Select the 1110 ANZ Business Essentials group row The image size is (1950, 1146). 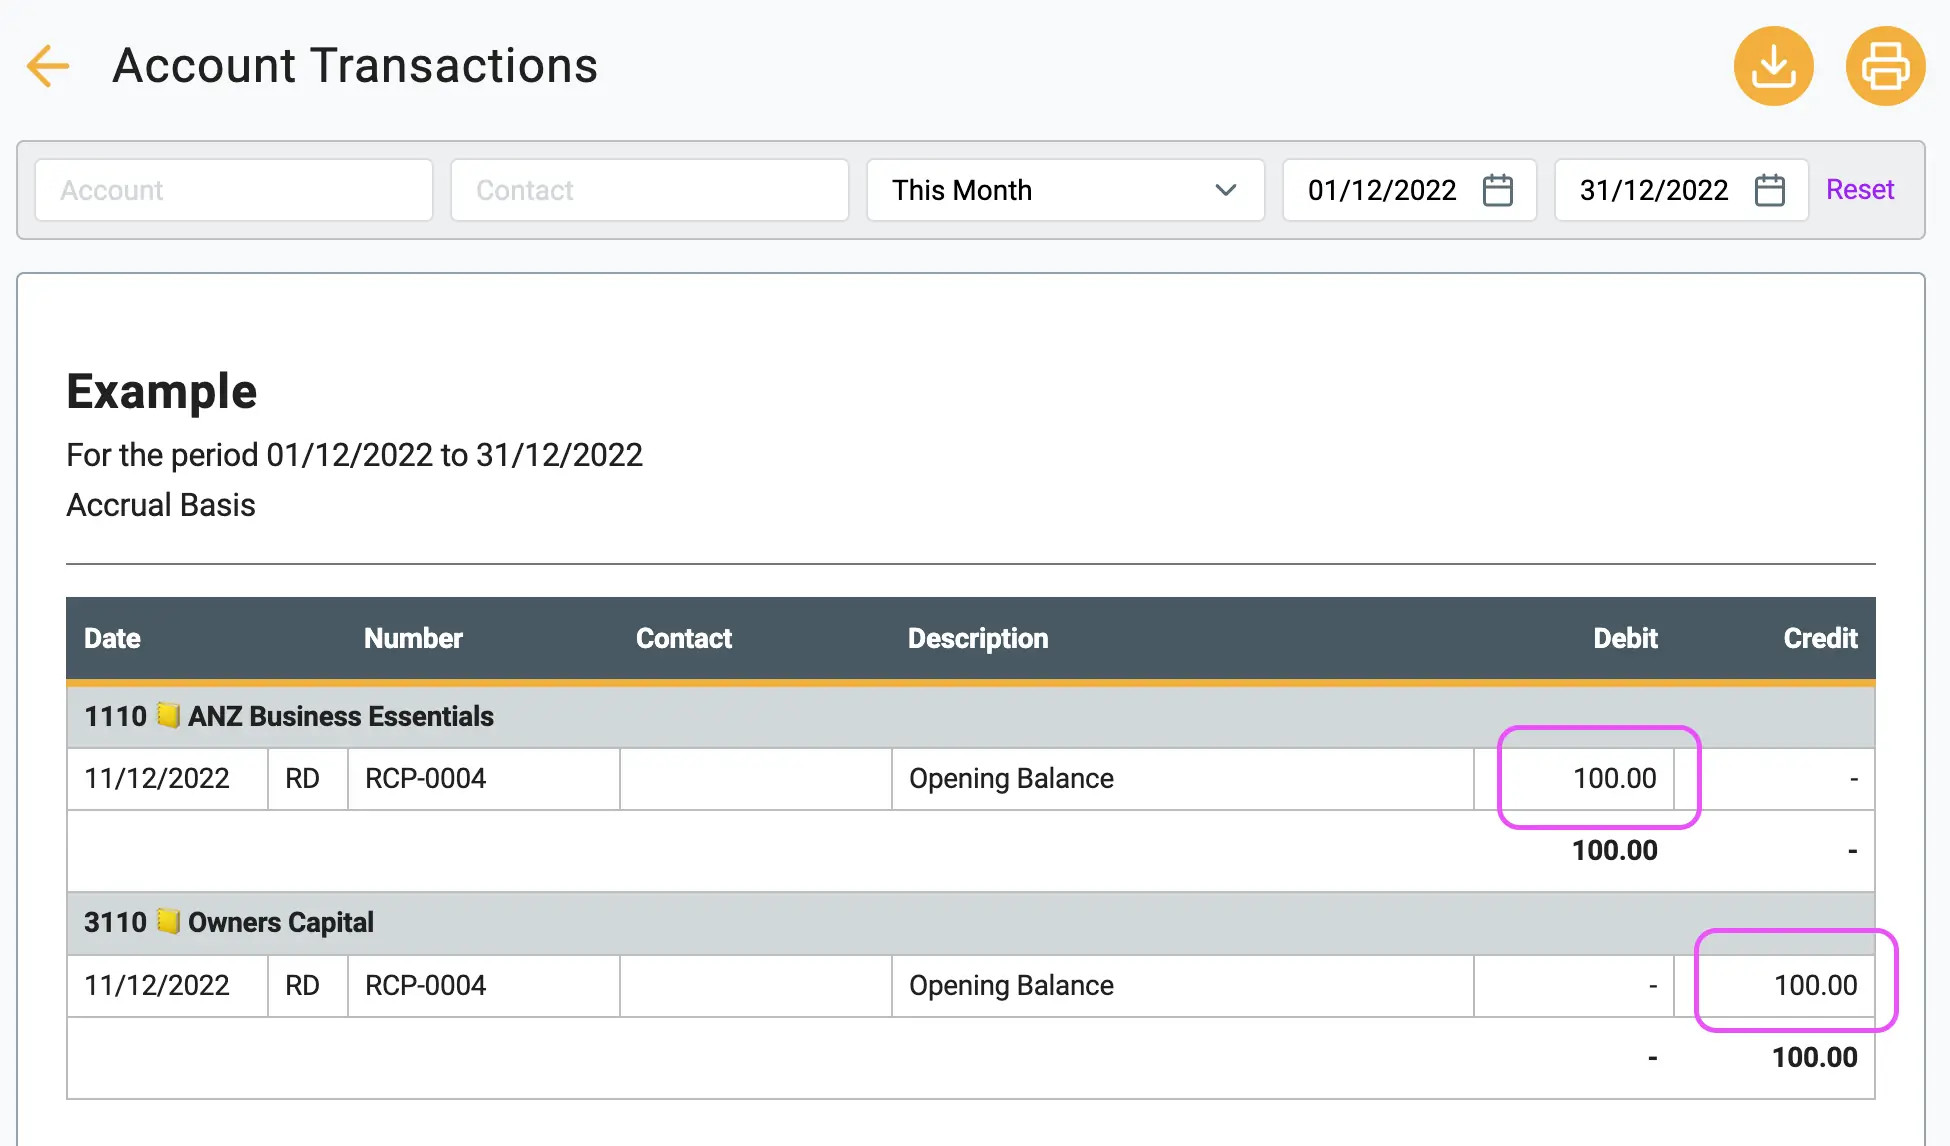click(971, 716)
